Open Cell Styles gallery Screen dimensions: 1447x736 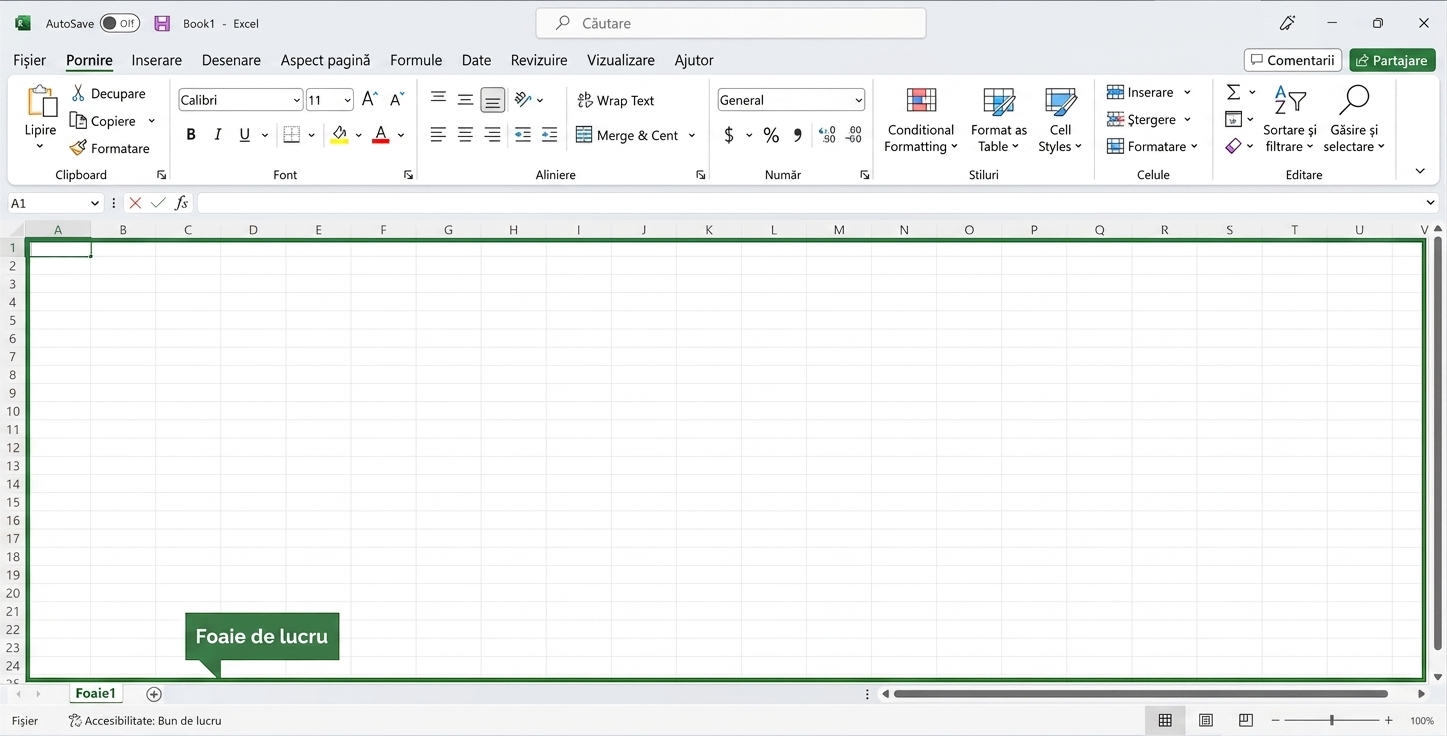click(x=1060, y=120)
